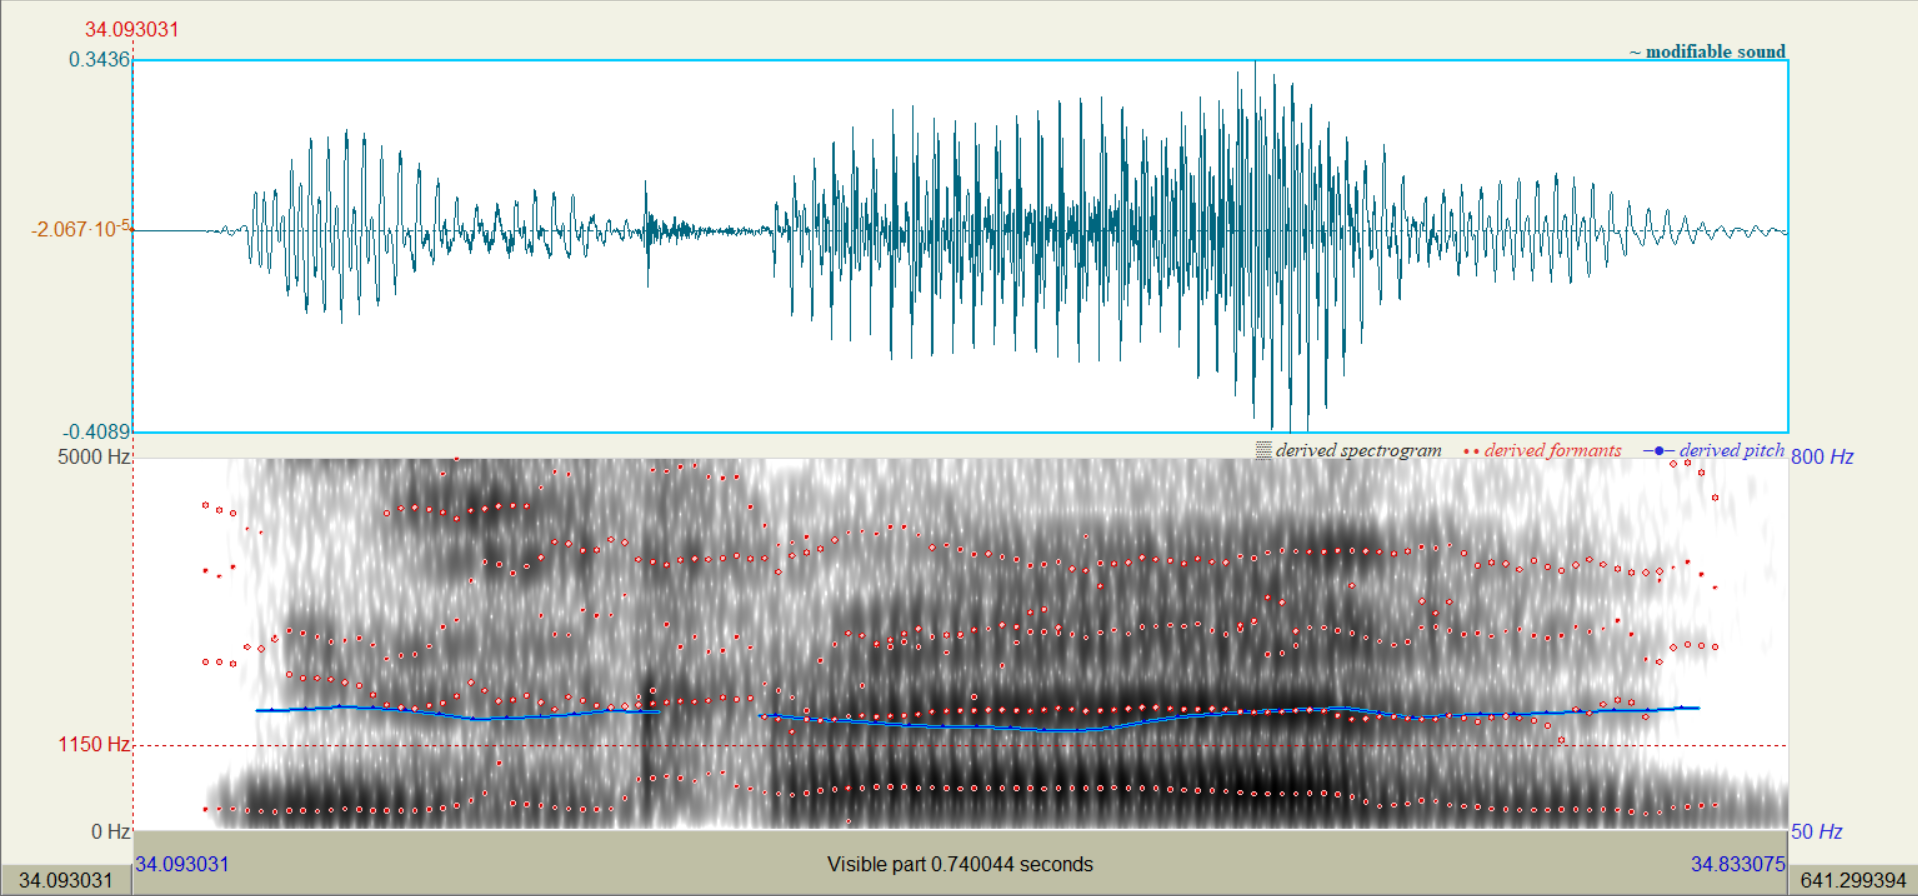Click the 800 Hz pitch ceiling label
Image resolution: width=1918 pixels, height=896 pixels.
[x=1822, y=457]
